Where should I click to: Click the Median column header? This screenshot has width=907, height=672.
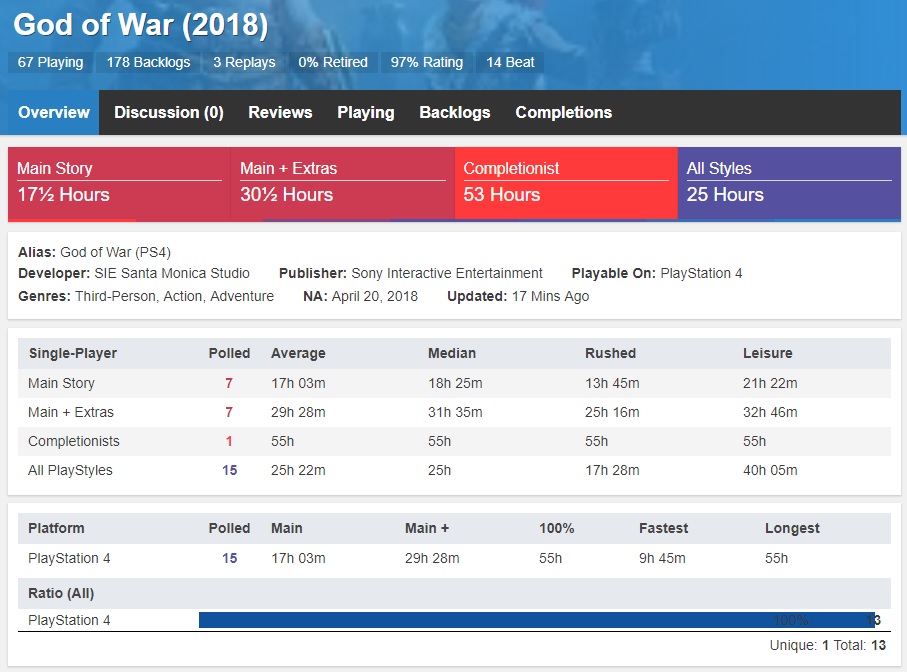tap(452, 353)
